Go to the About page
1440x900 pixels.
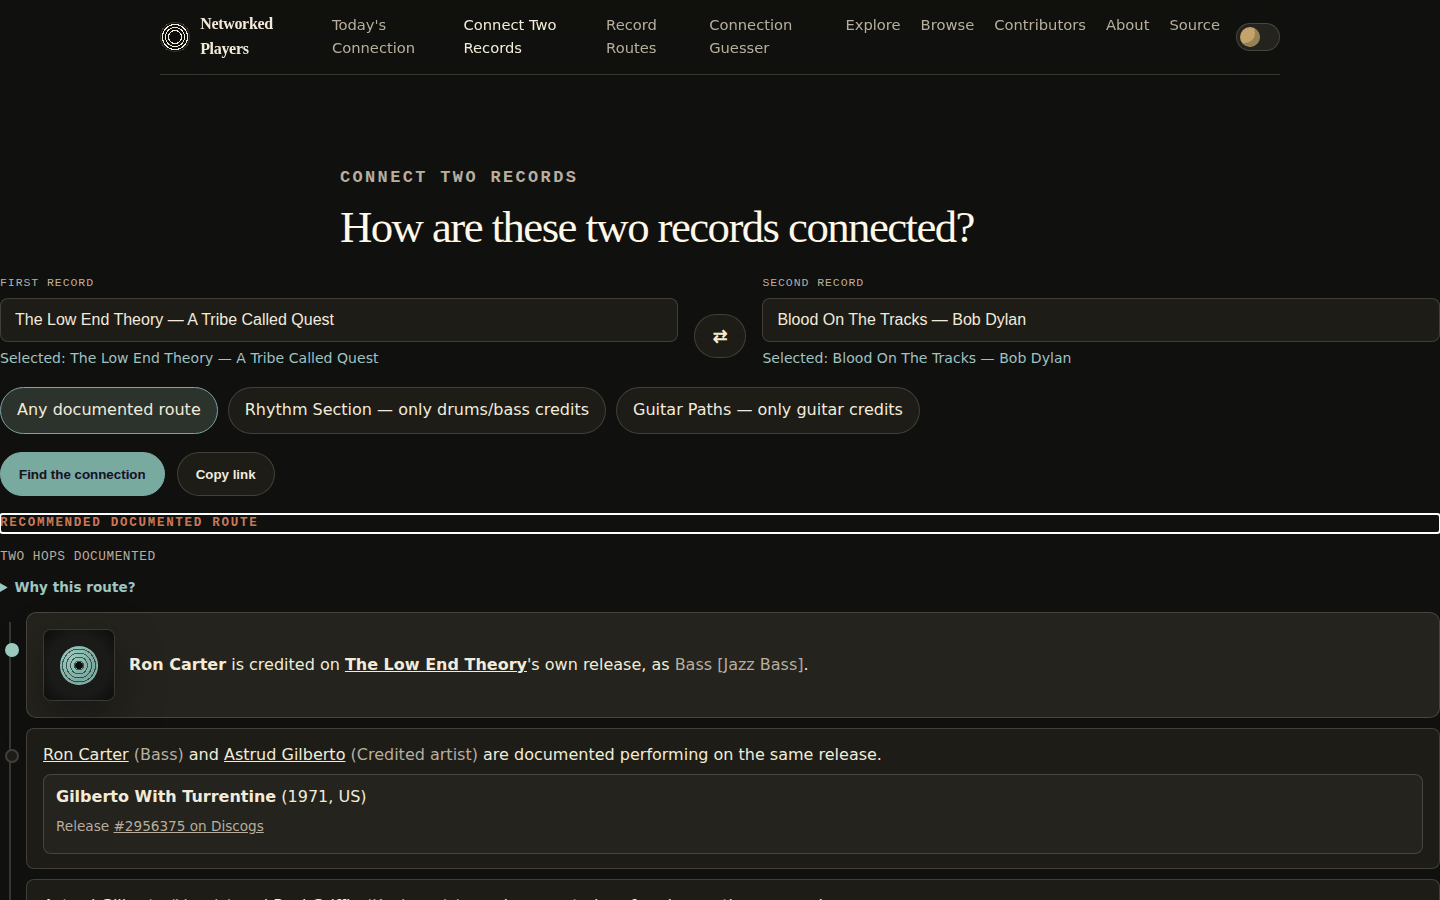(x=1127, y=25)
